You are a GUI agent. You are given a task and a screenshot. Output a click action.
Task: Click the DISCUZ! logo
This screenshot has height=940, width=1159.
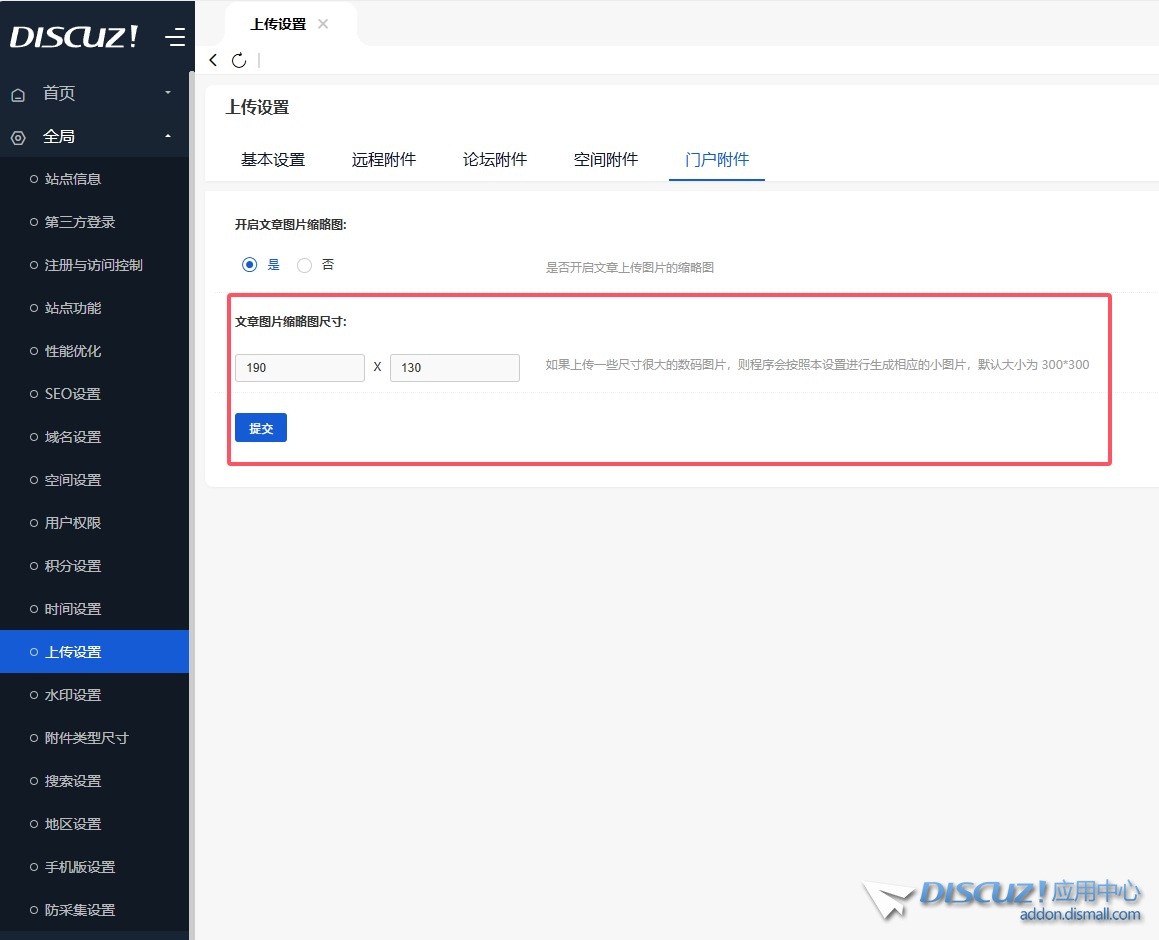pyautogui.click(x=75, y=37)
